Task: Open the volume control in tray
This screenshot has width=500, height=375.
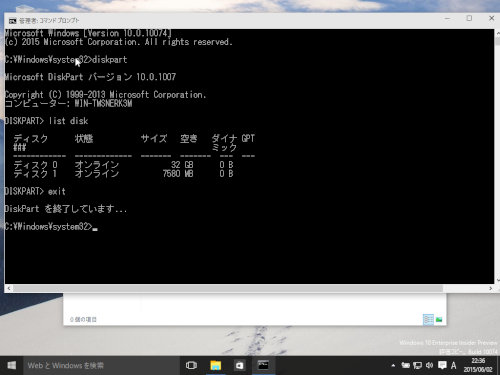Action: tap(429, 366)
